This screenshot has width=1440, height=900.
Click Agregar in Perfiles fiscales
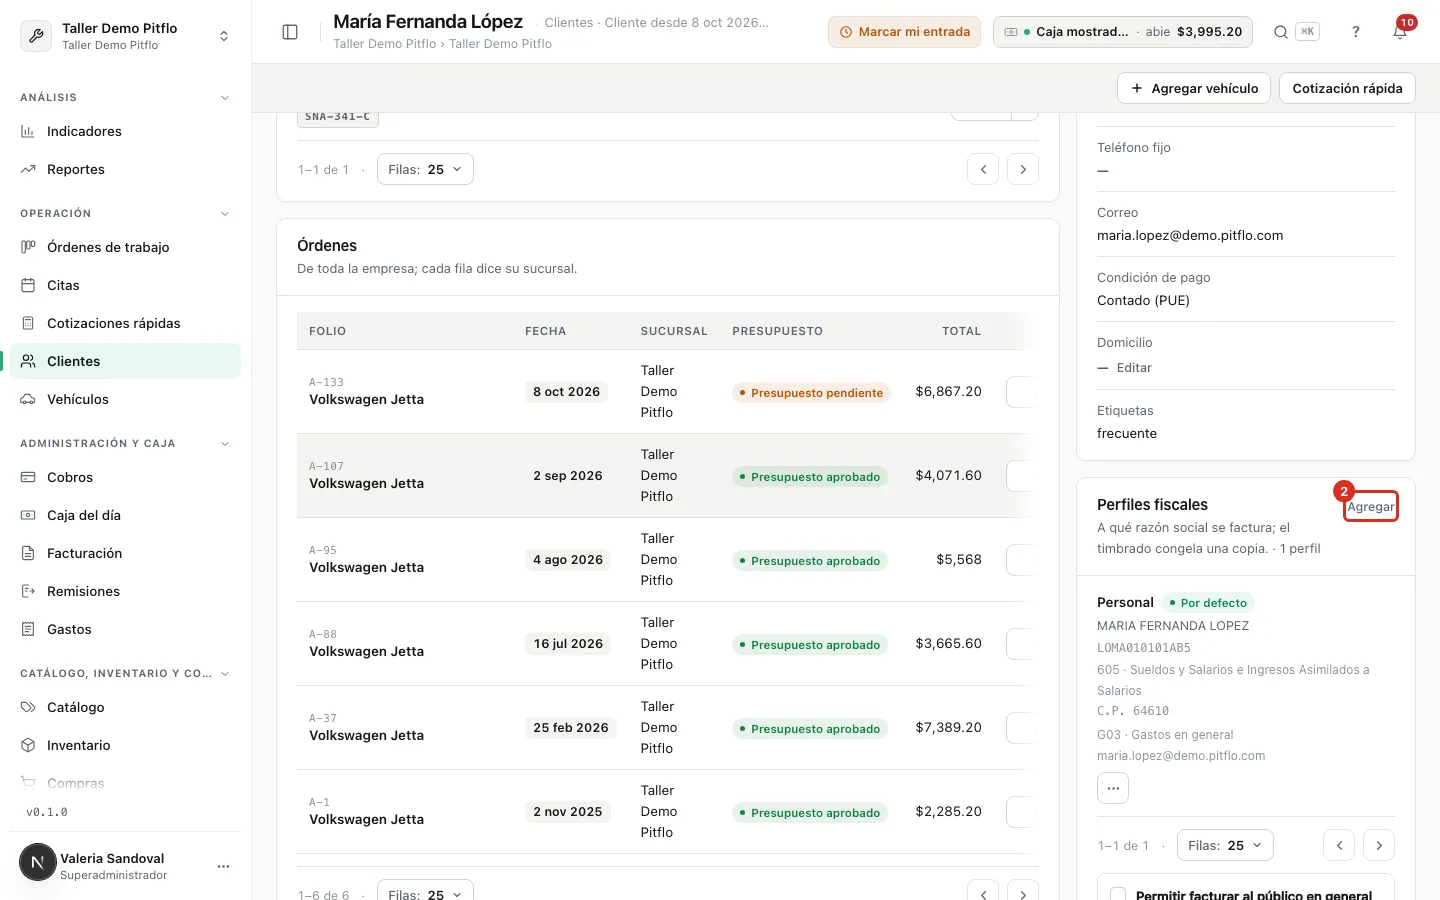tap(1370, 507)
